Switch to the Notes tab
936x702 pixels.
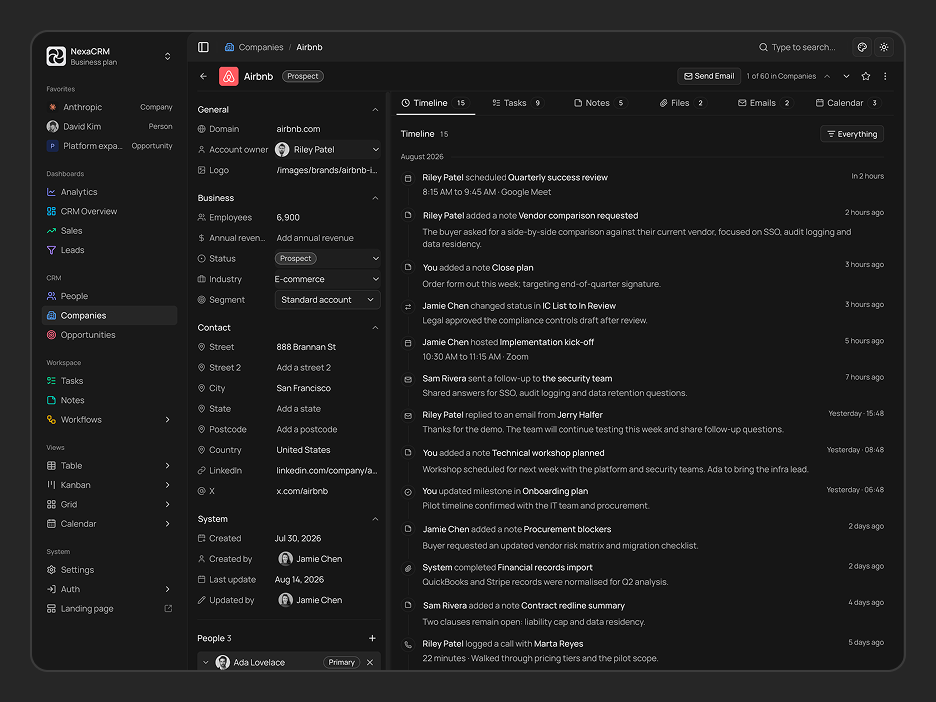tap(600, 103)
